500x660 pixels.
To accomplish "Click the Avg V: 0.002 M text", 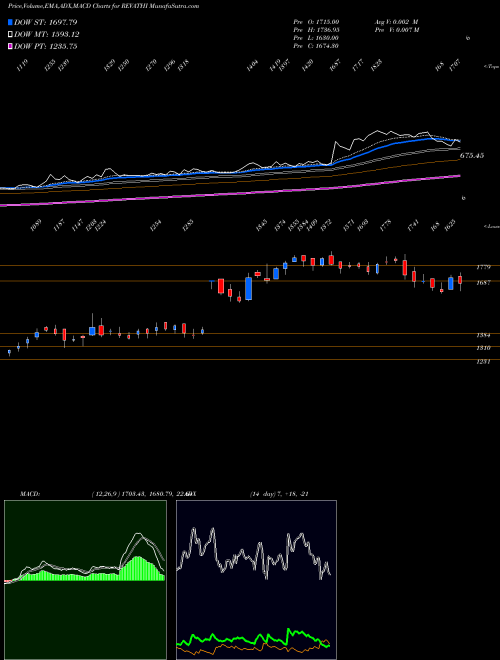I will (x=396, y=21).
